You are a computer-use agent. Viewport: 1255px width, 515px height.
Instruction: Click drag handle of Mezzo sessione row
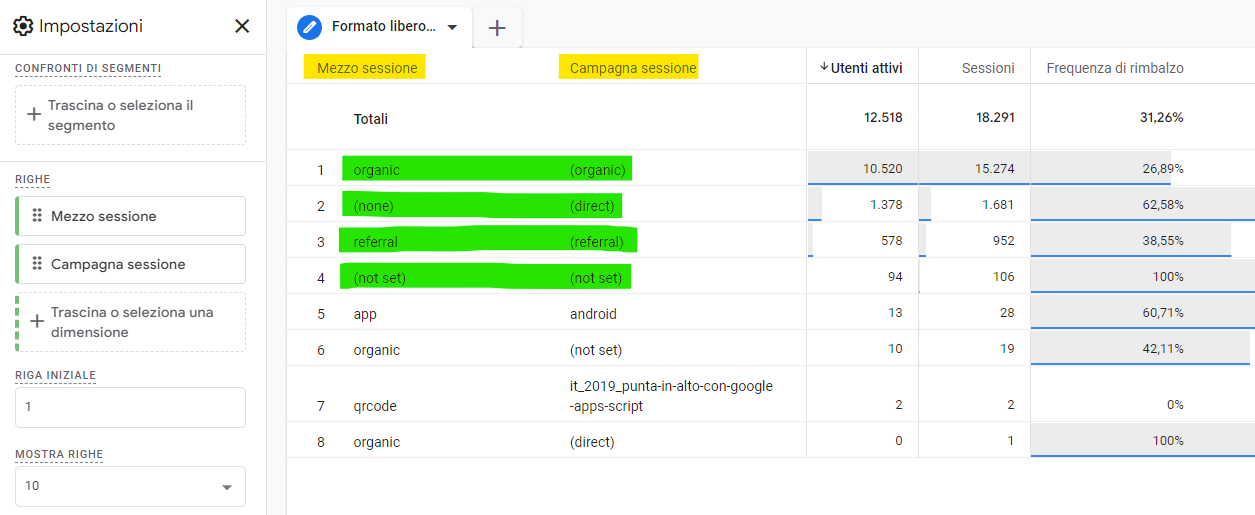coord(37,216)
